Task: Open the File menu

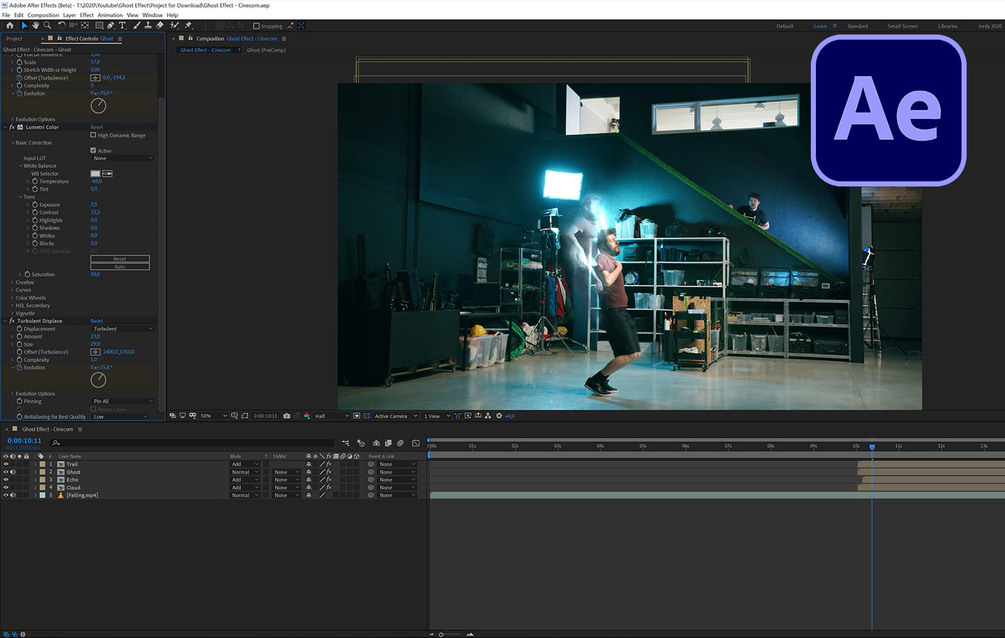Action: pyautogui.click(x=6, y=15)
